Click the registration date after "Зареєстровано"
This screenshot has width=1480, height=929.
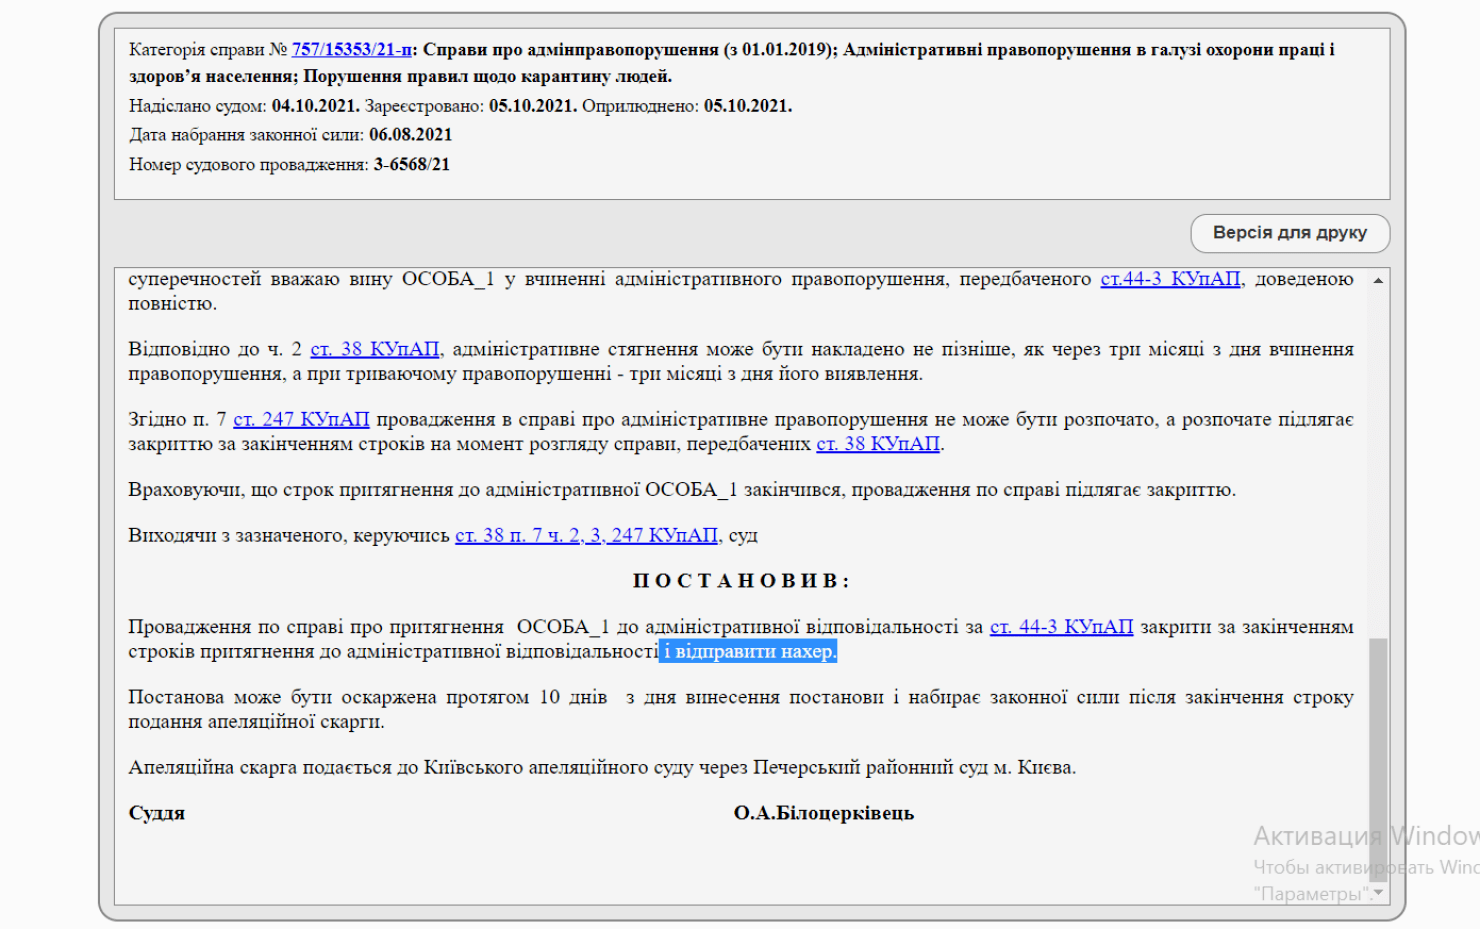[532, 106]
